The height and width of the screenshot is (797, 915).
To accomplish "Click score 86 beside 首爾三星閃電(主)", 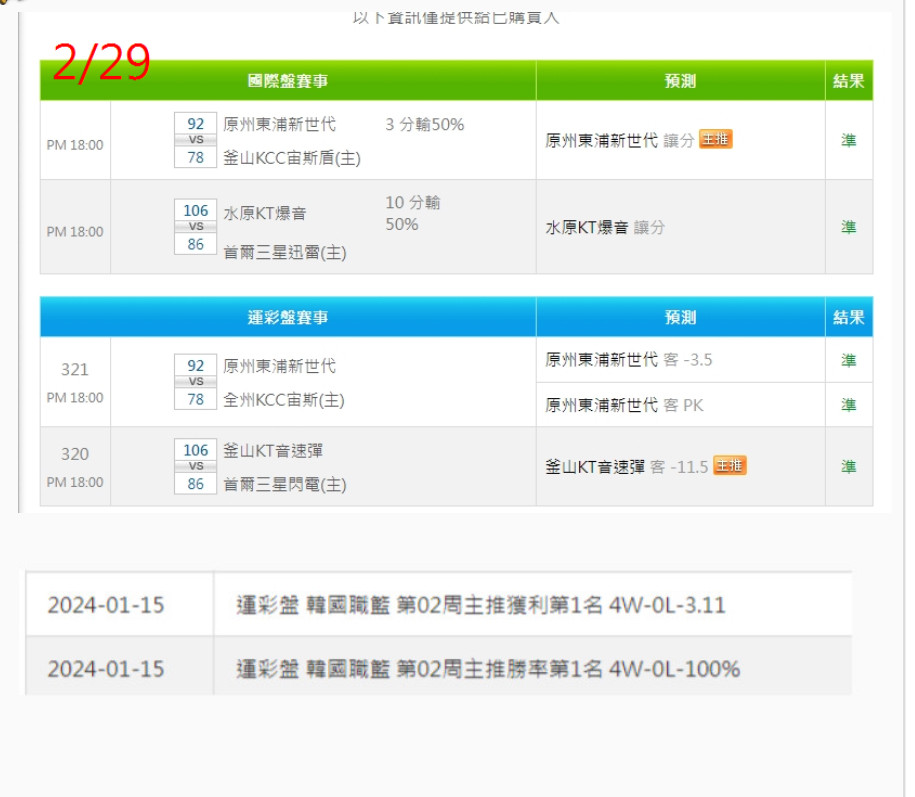I will (196, 484).
